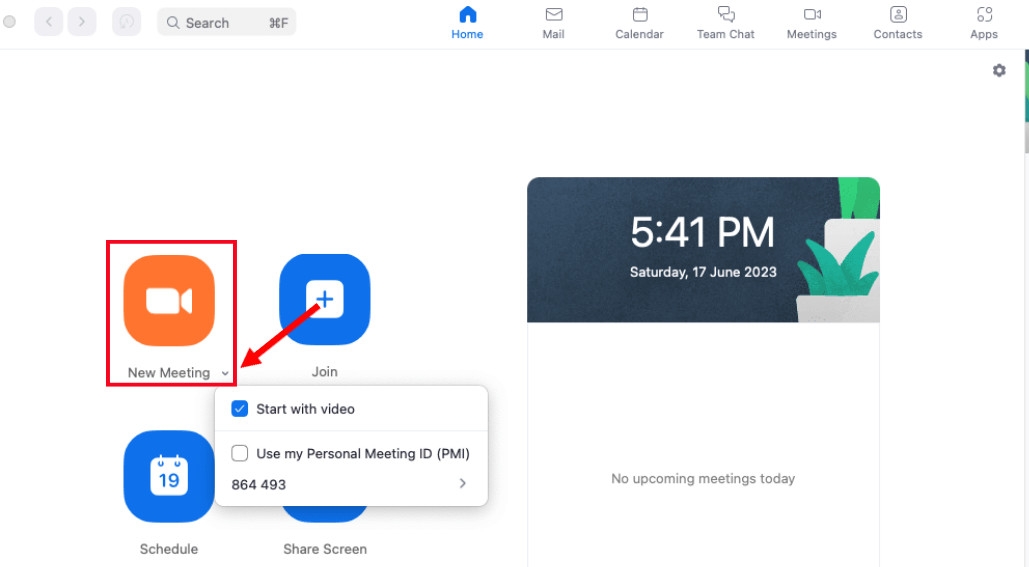The width and height of the screenshot is (1029, 567).
Task: Go to the Home tab
Action: coord(467,23)
